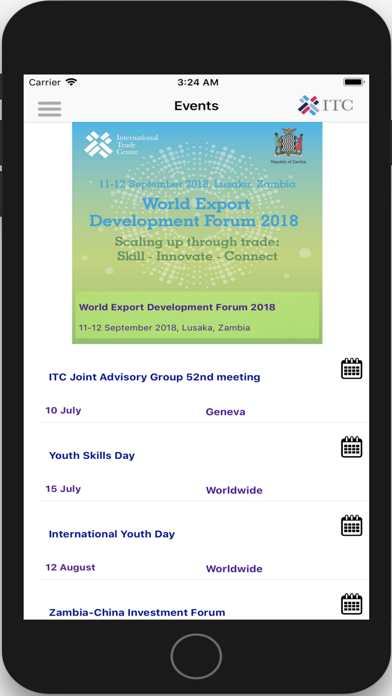392x696 pixels.
Task: Click the '10 July' date
Action: [63, 411]
